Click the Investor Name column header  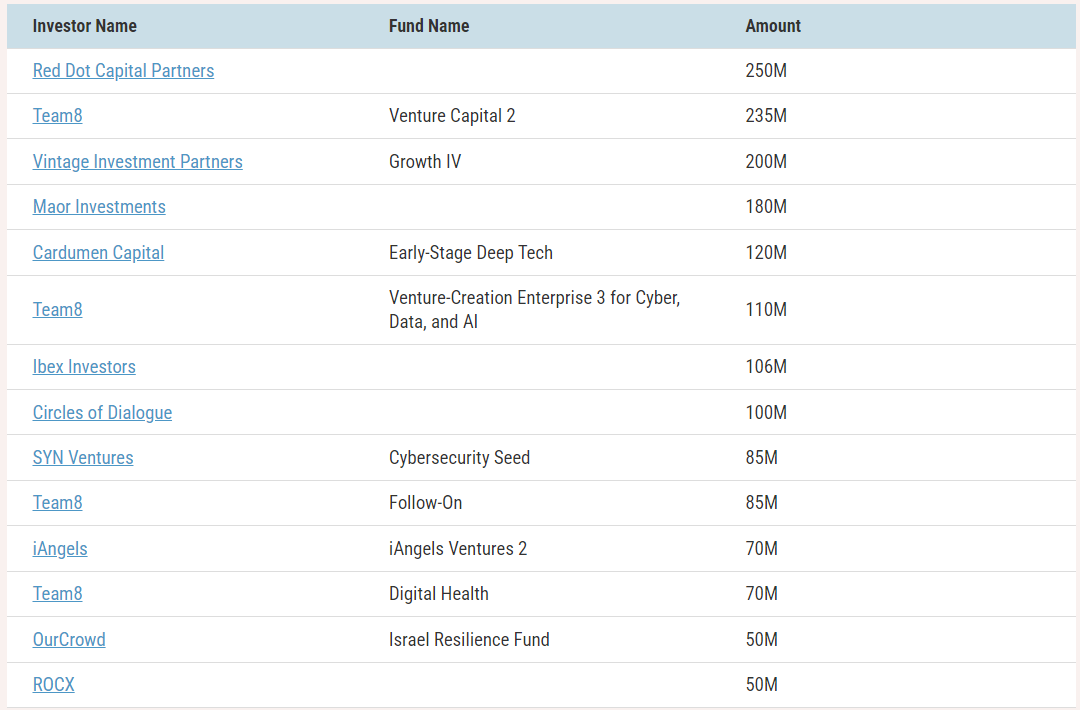point(85,26)
